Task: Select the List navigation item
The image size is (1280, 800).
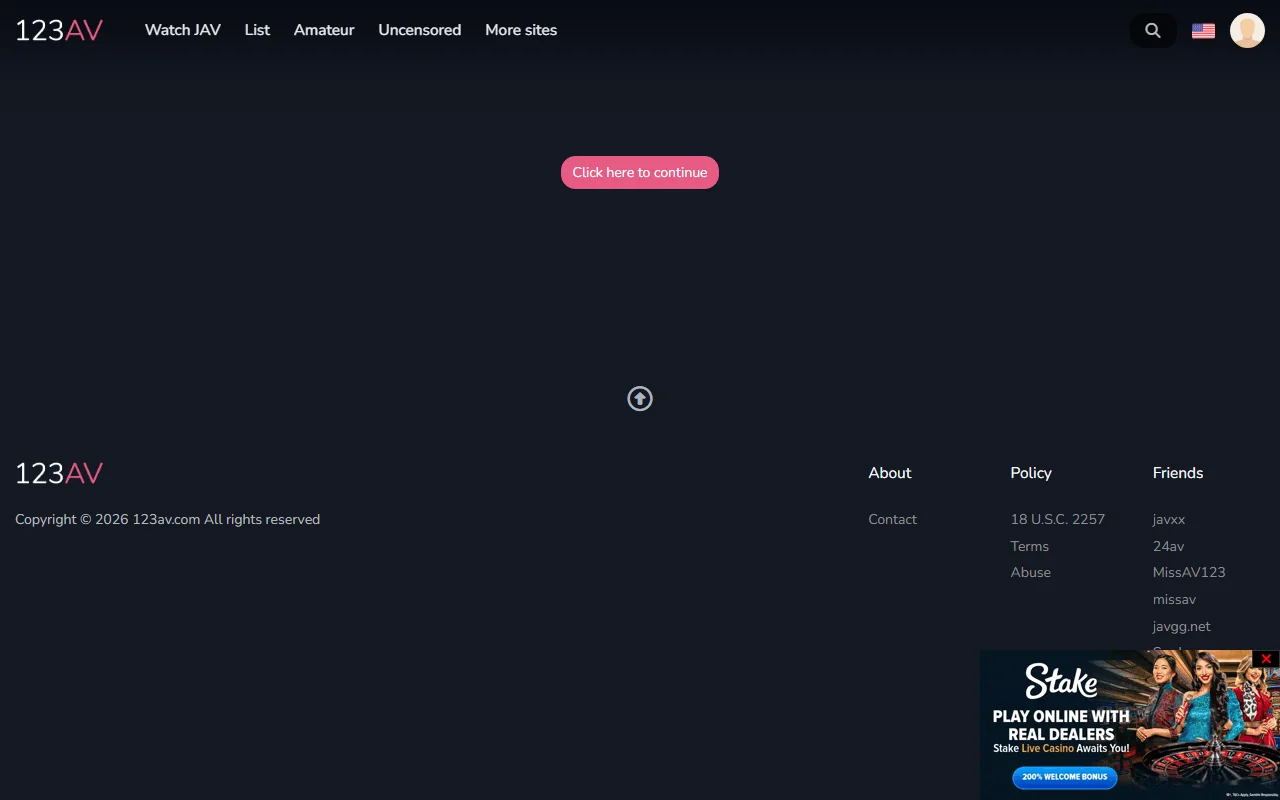Action: 257,30
